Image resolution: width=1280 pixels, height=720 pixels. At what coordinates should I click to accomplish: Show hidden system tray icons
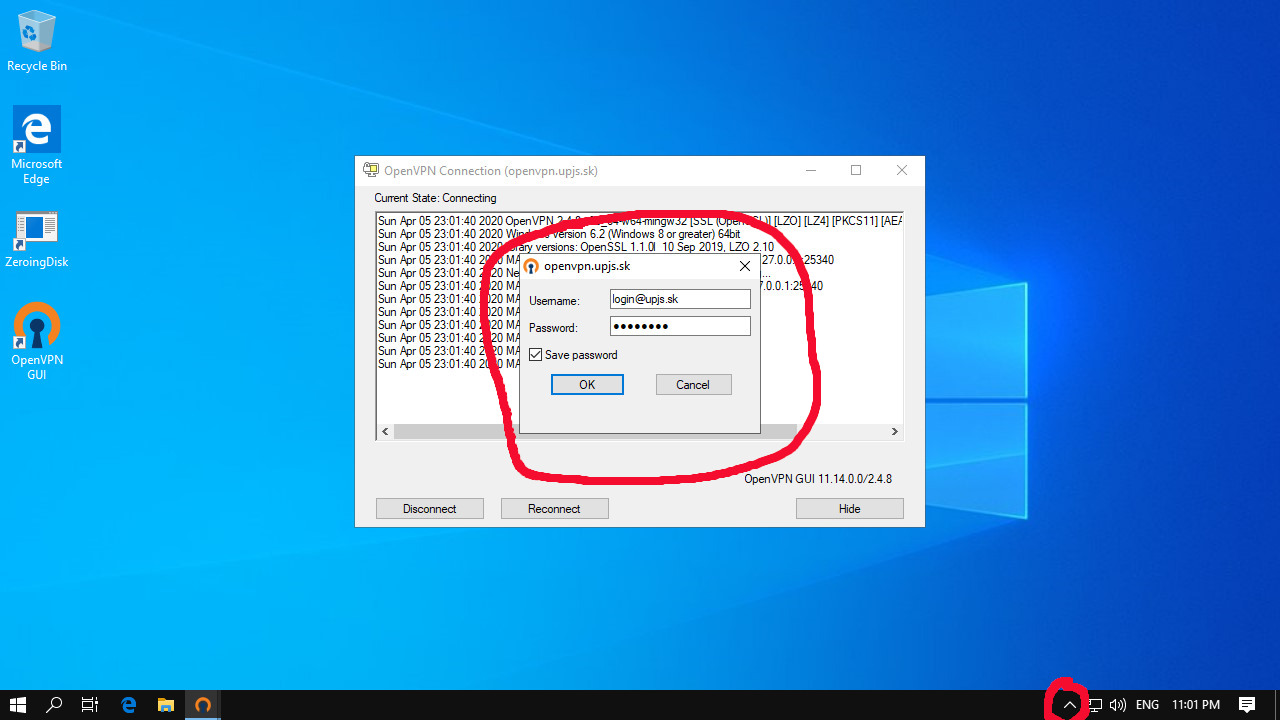(x=1069, y=705)
